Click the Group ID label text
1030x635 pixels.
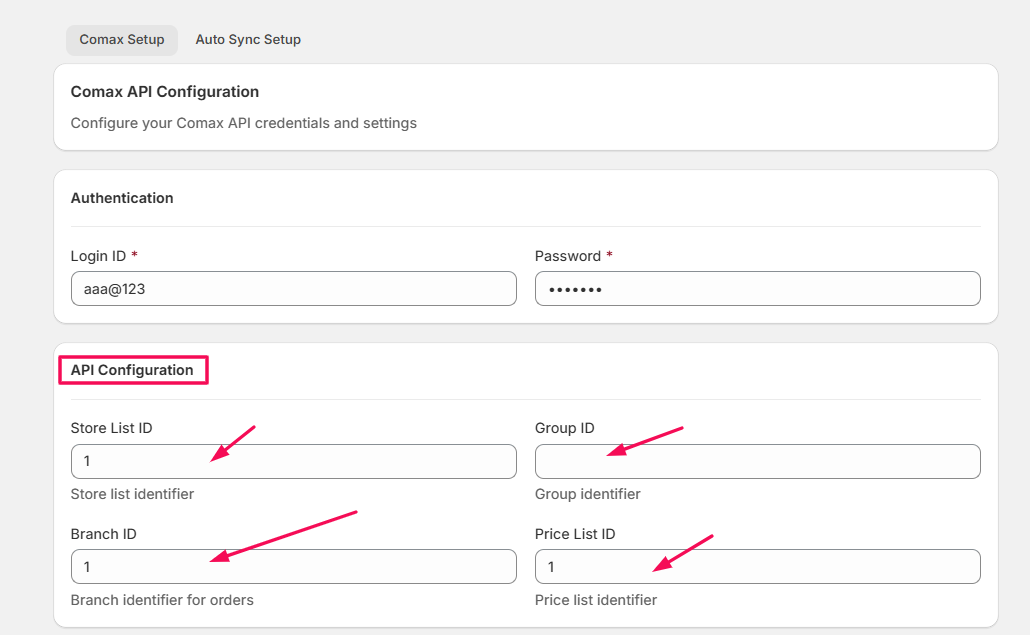tap(564, 428)
